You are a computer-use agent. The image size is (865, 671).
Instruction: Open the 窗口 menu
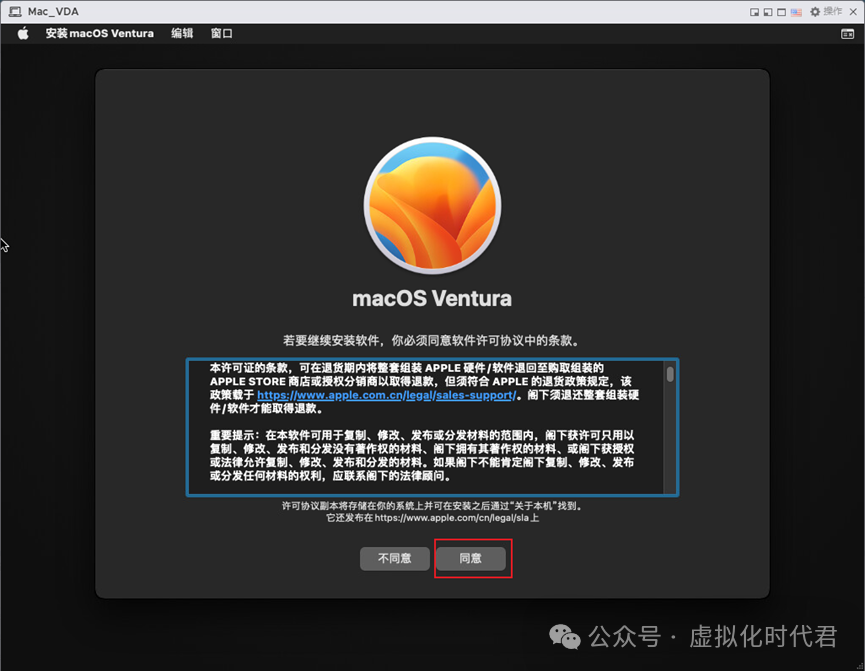click(221, 34)
